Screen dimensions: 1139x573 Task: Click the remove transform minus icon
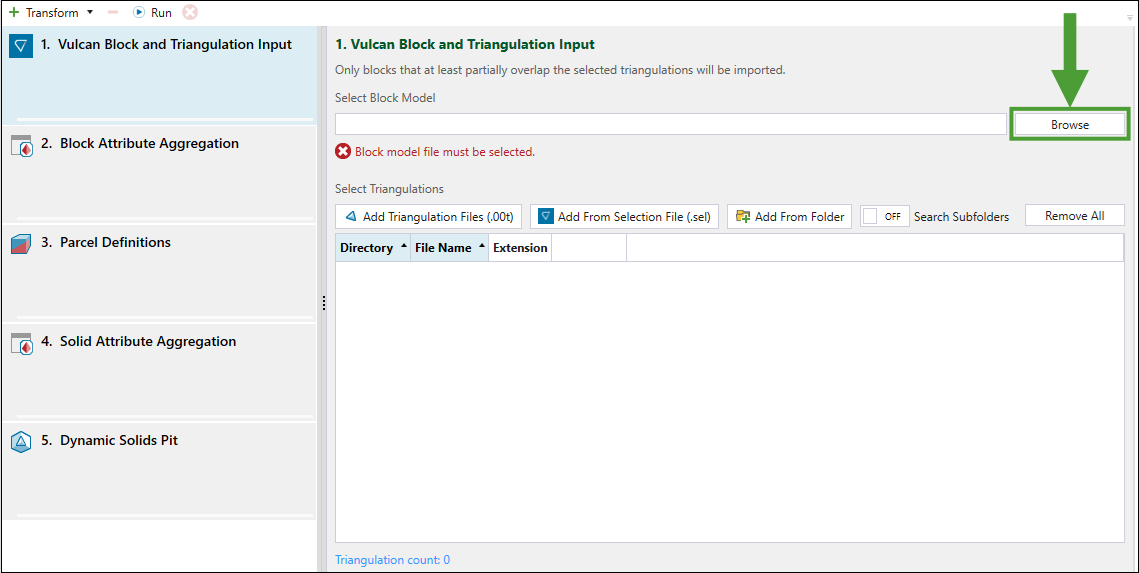pyautogui.click(x=113, y=12)
